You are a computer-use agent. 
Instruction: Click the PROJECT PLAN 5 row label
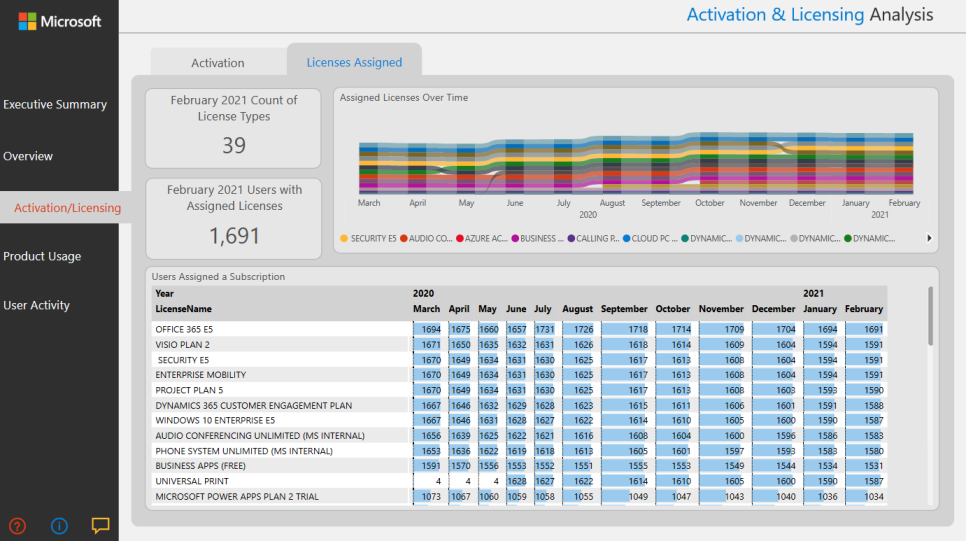tap(189, 390)
